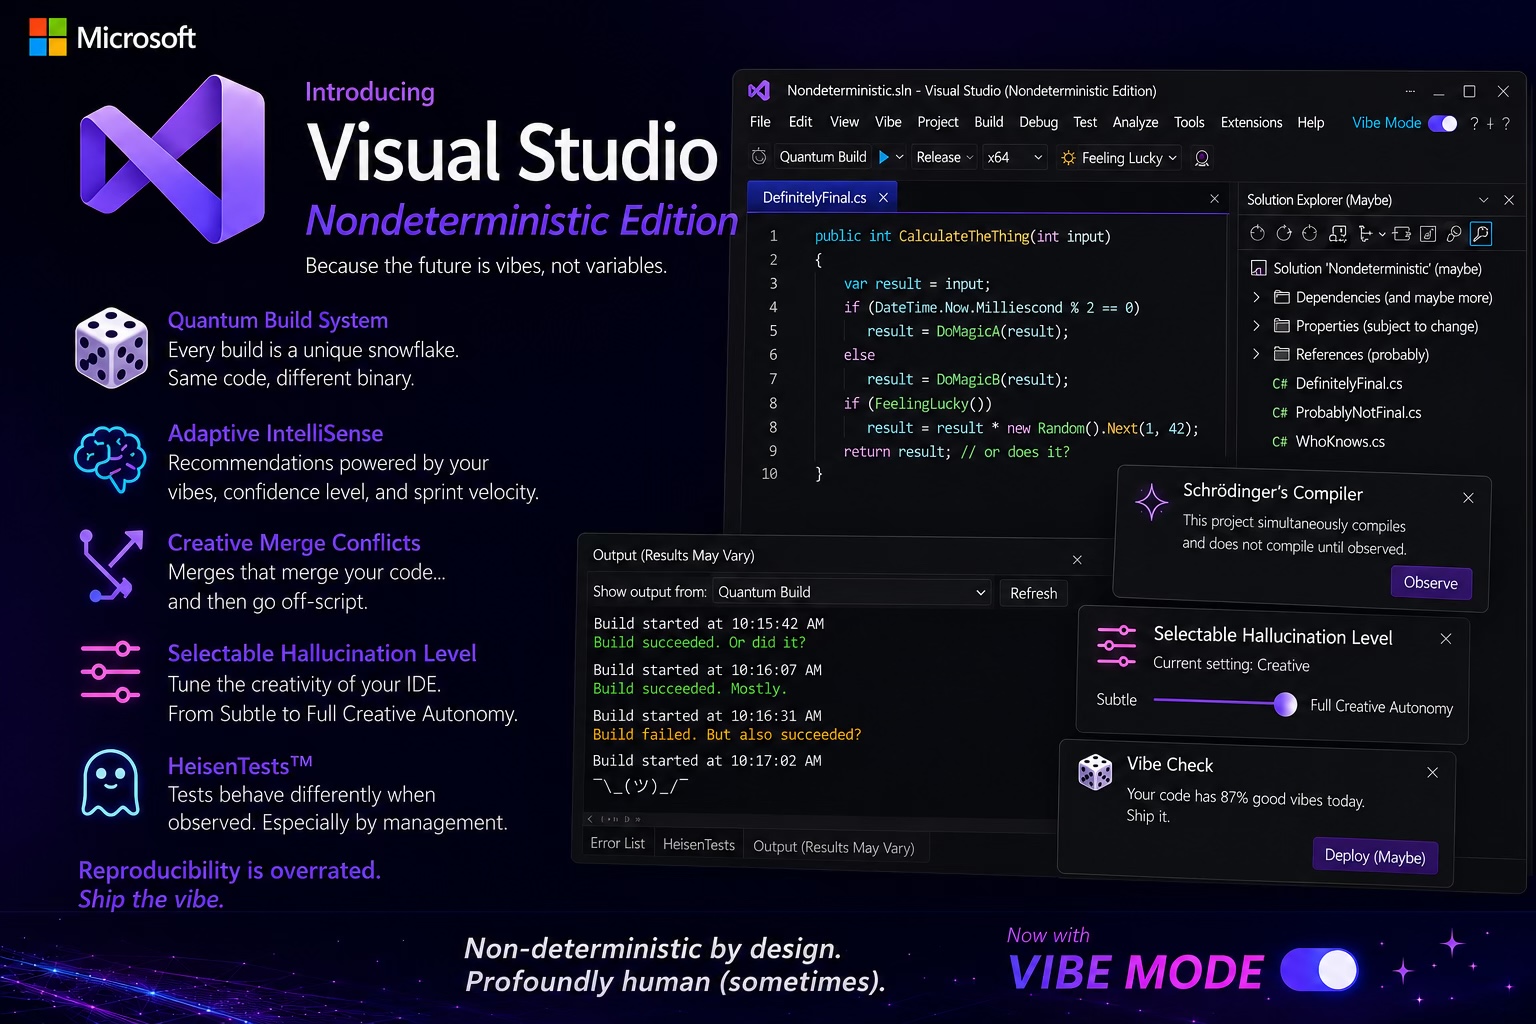
Task: Select DefinitelyFinal.cs in Solution Explorer
Action: click(1349, 383)
